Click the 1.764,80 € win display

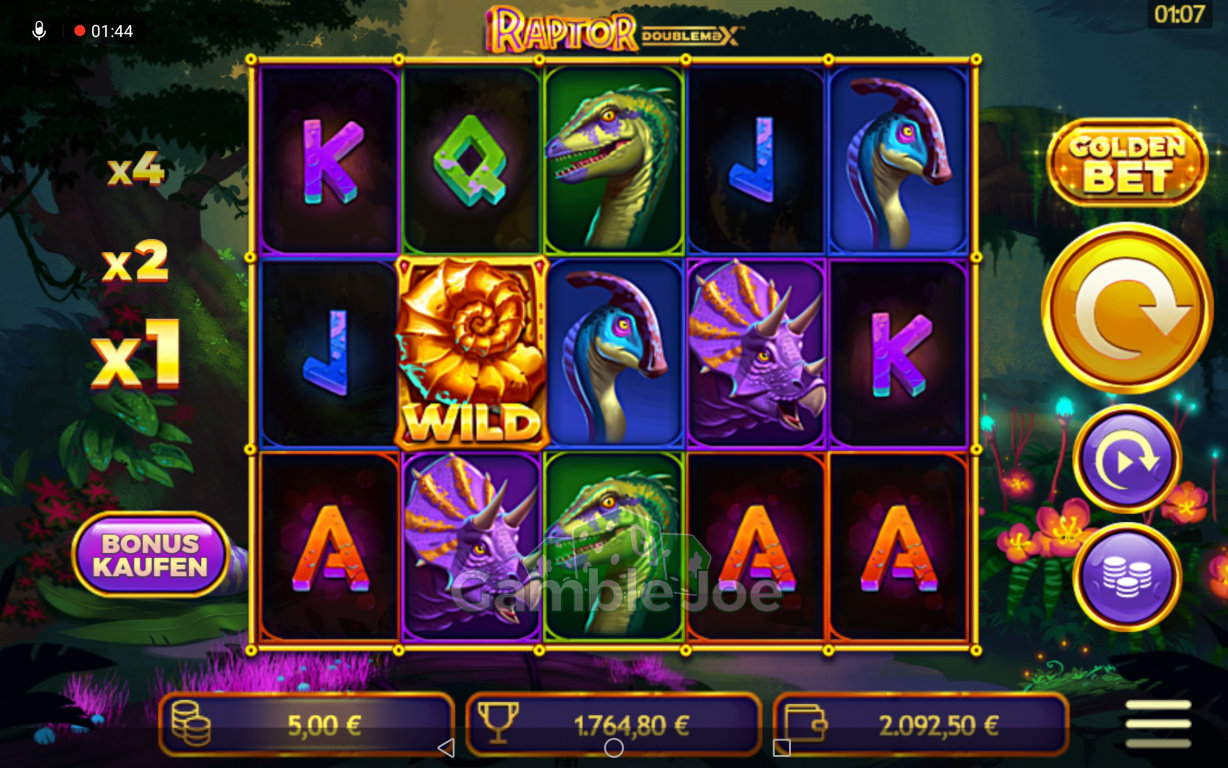pyautogui.click(x=614, y=725)
